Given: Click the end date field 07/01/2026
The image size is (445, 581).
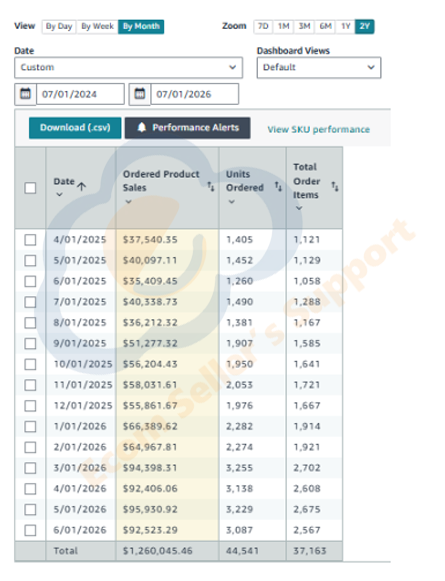Looking at the screenshot, I should click(x=195, y=94).
